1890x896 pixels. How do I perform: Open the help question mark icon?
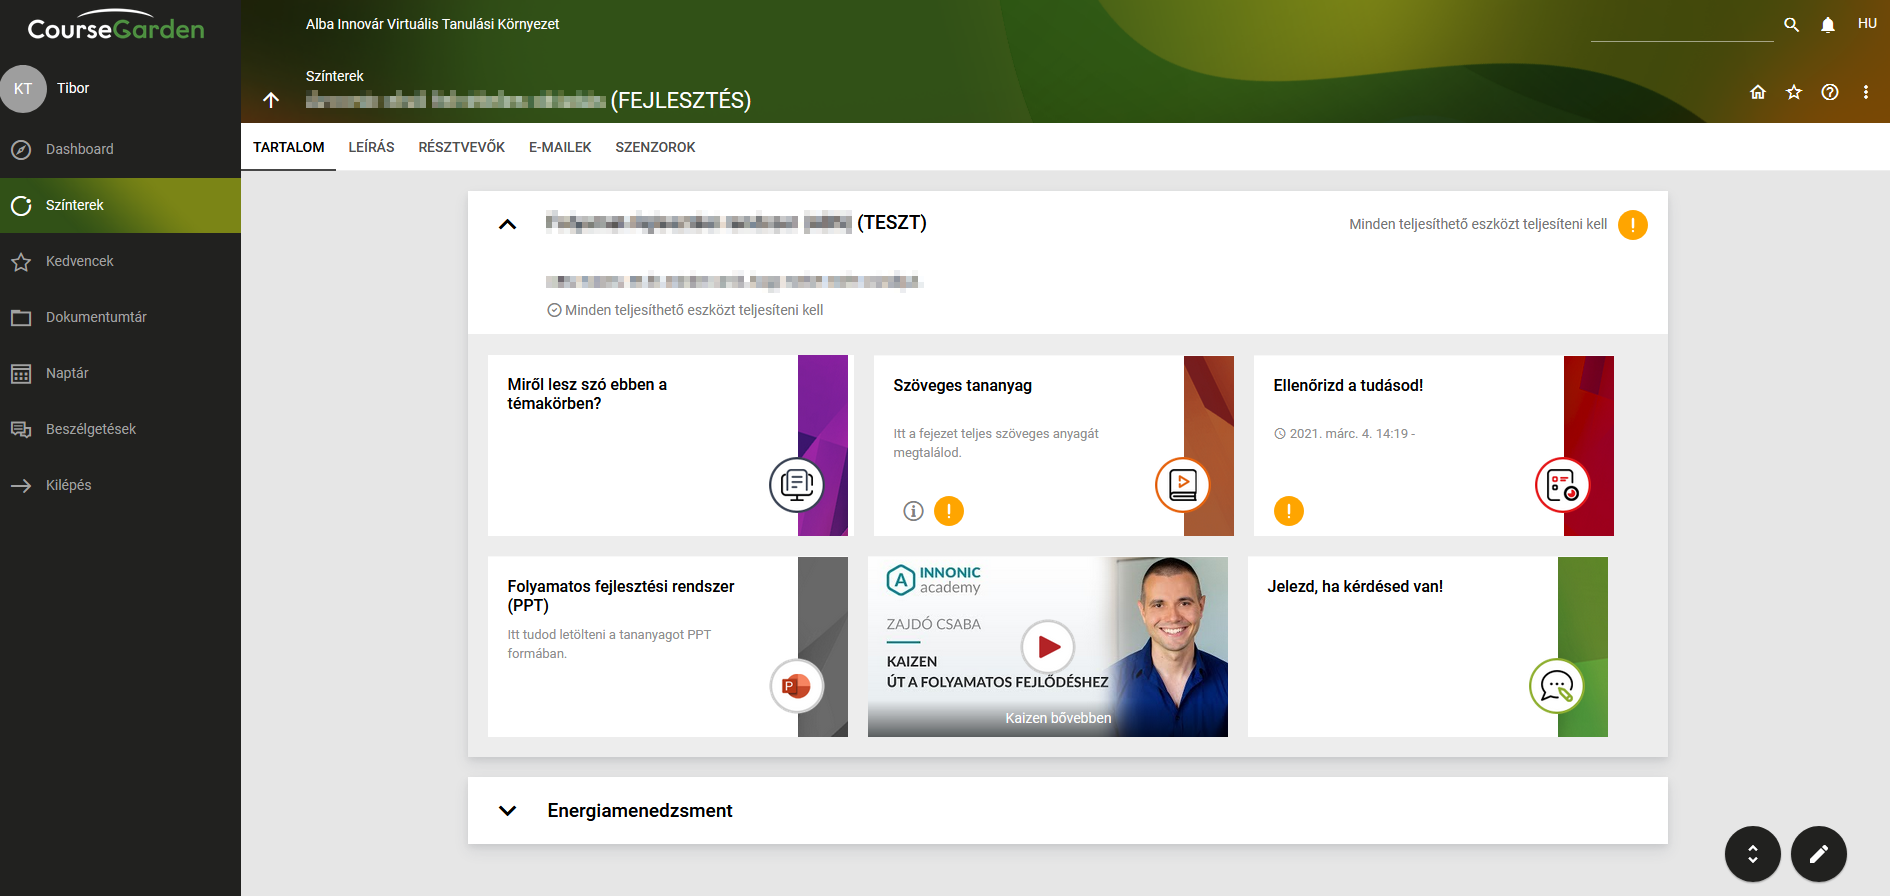coord(1830,92)
